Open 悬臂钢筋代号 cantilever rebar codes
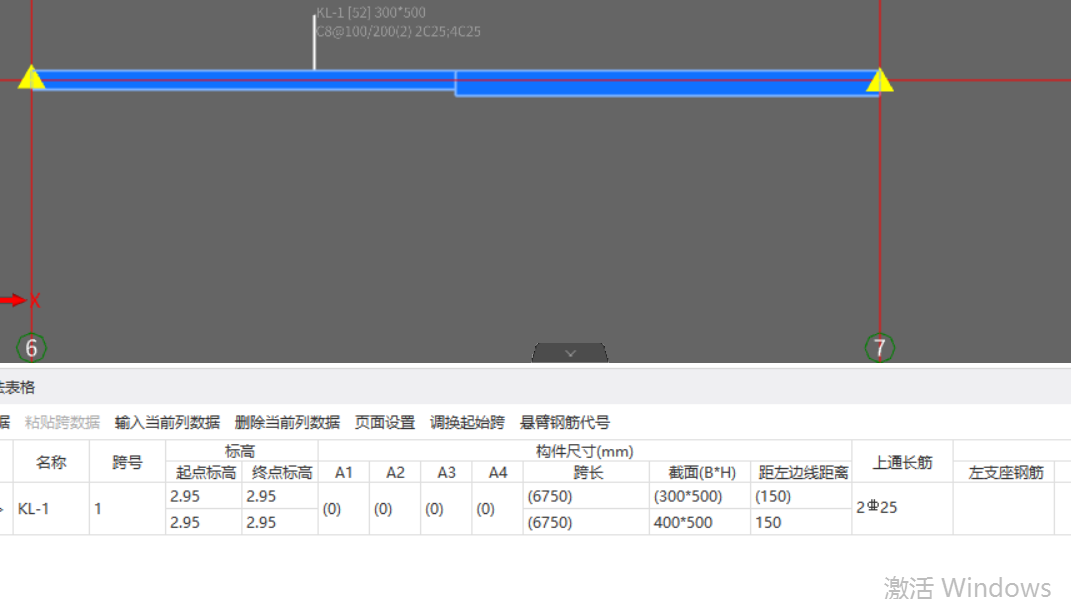The width and height of the screenshot is (1071, 599). (x=564, y=422)
